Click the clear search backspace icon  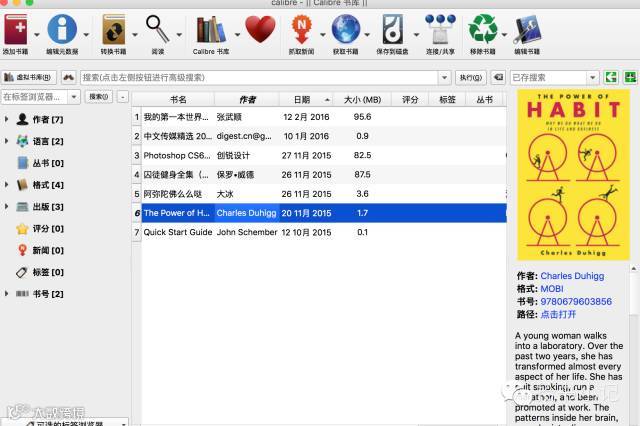click(498, 77)
